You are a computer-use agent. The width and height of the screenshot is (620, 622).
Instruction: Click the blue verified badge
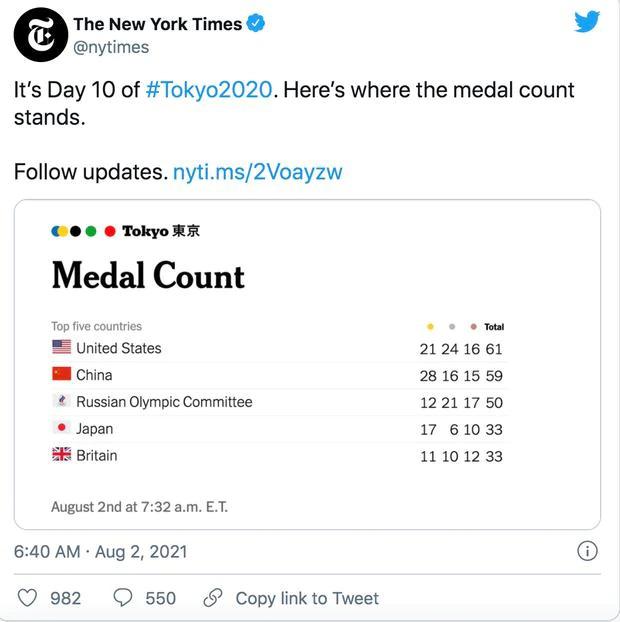coord(256,24)
